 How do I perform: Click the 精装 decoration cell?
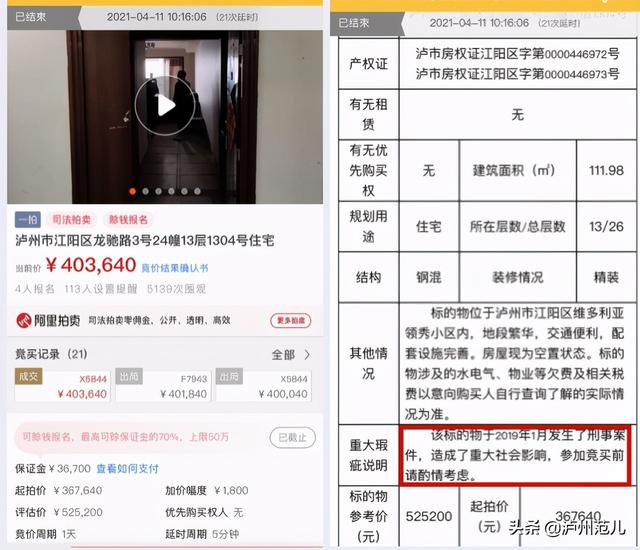[x=606, y=277]
